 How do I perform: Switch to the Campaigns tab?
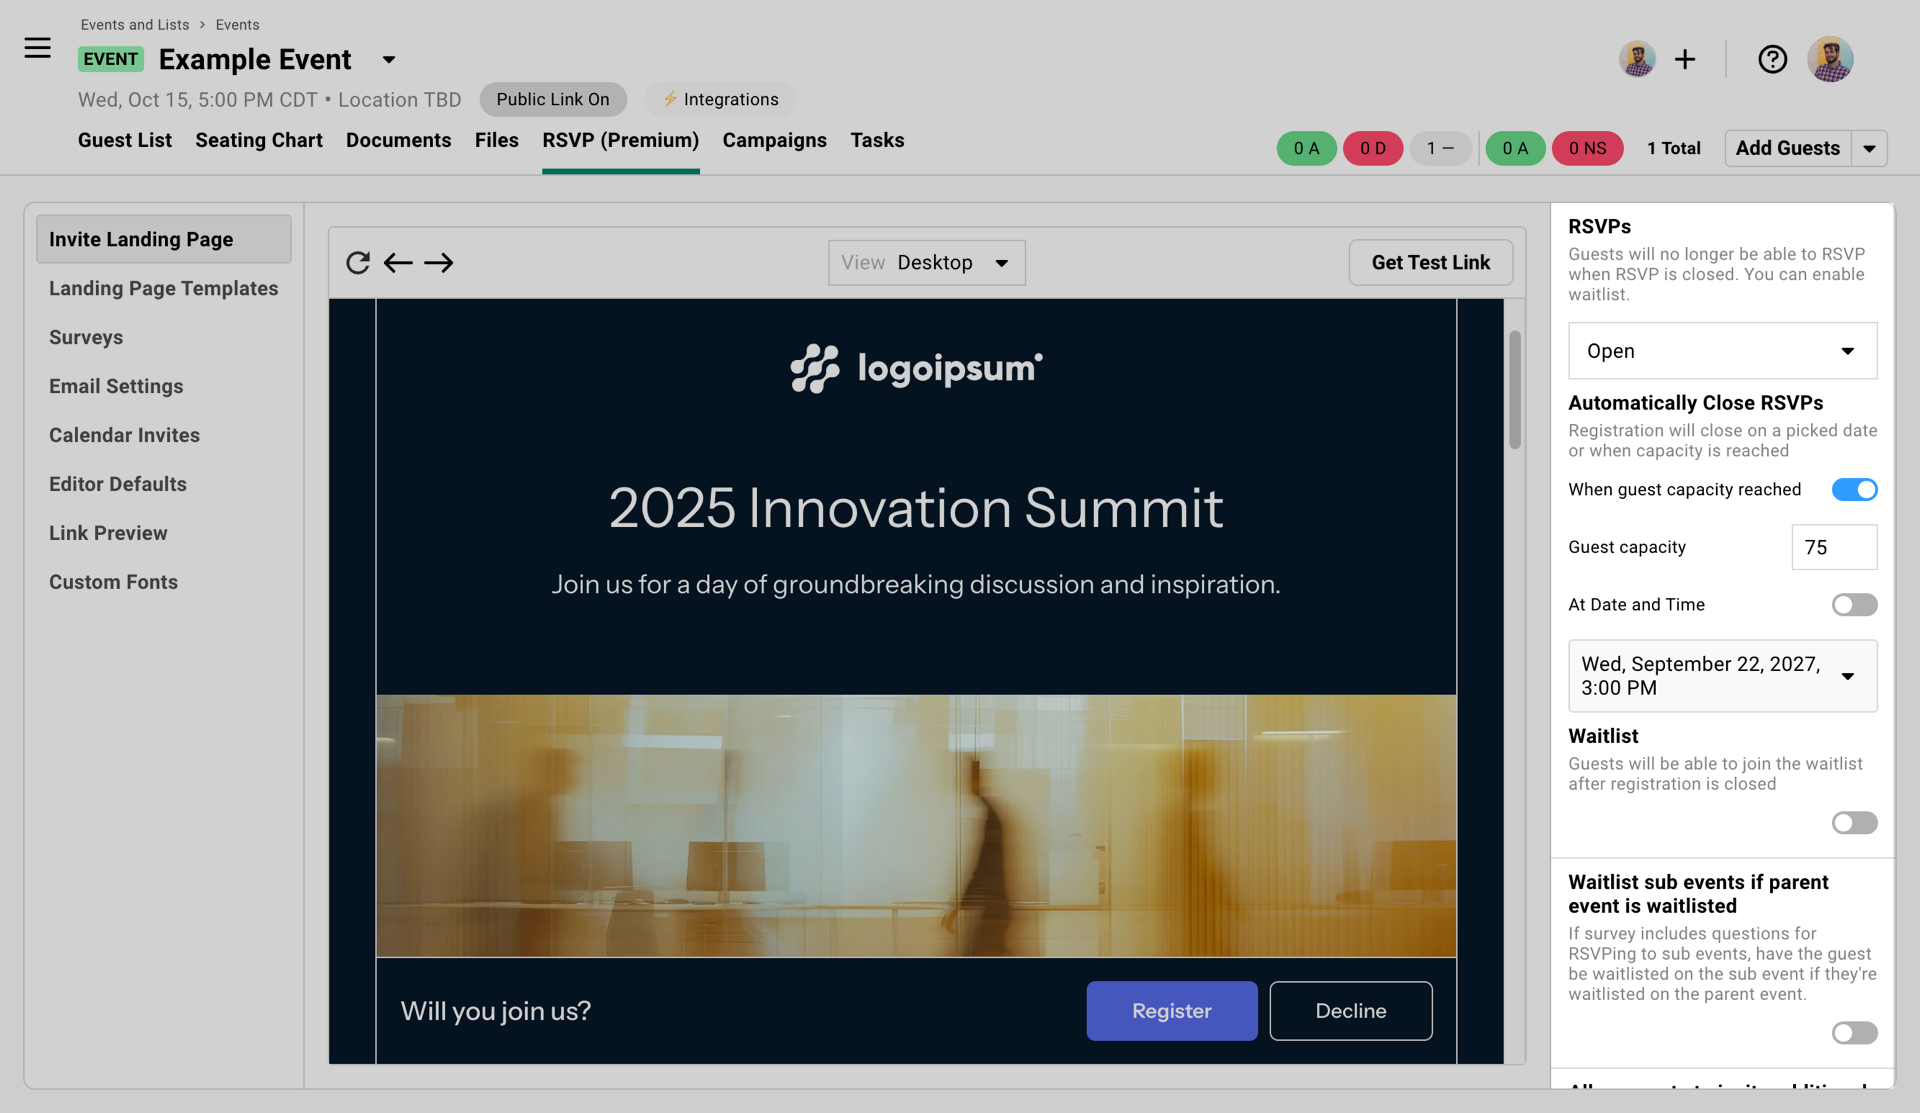coord(774,141)
